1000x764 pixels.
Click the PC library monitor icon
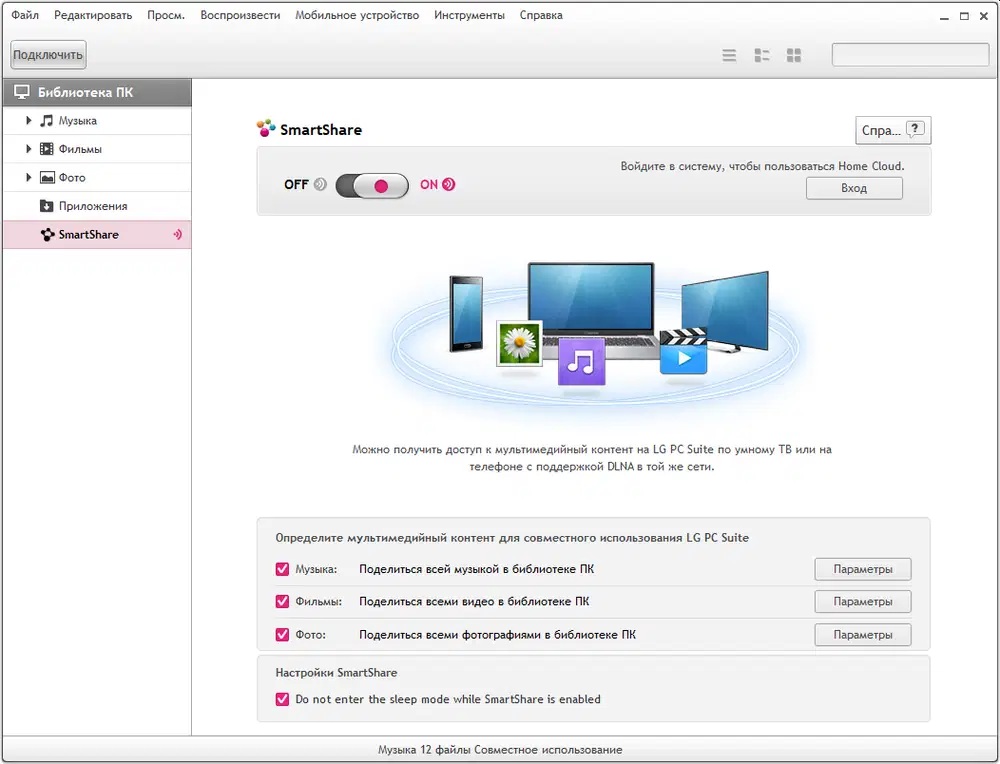tap(22, 92)
